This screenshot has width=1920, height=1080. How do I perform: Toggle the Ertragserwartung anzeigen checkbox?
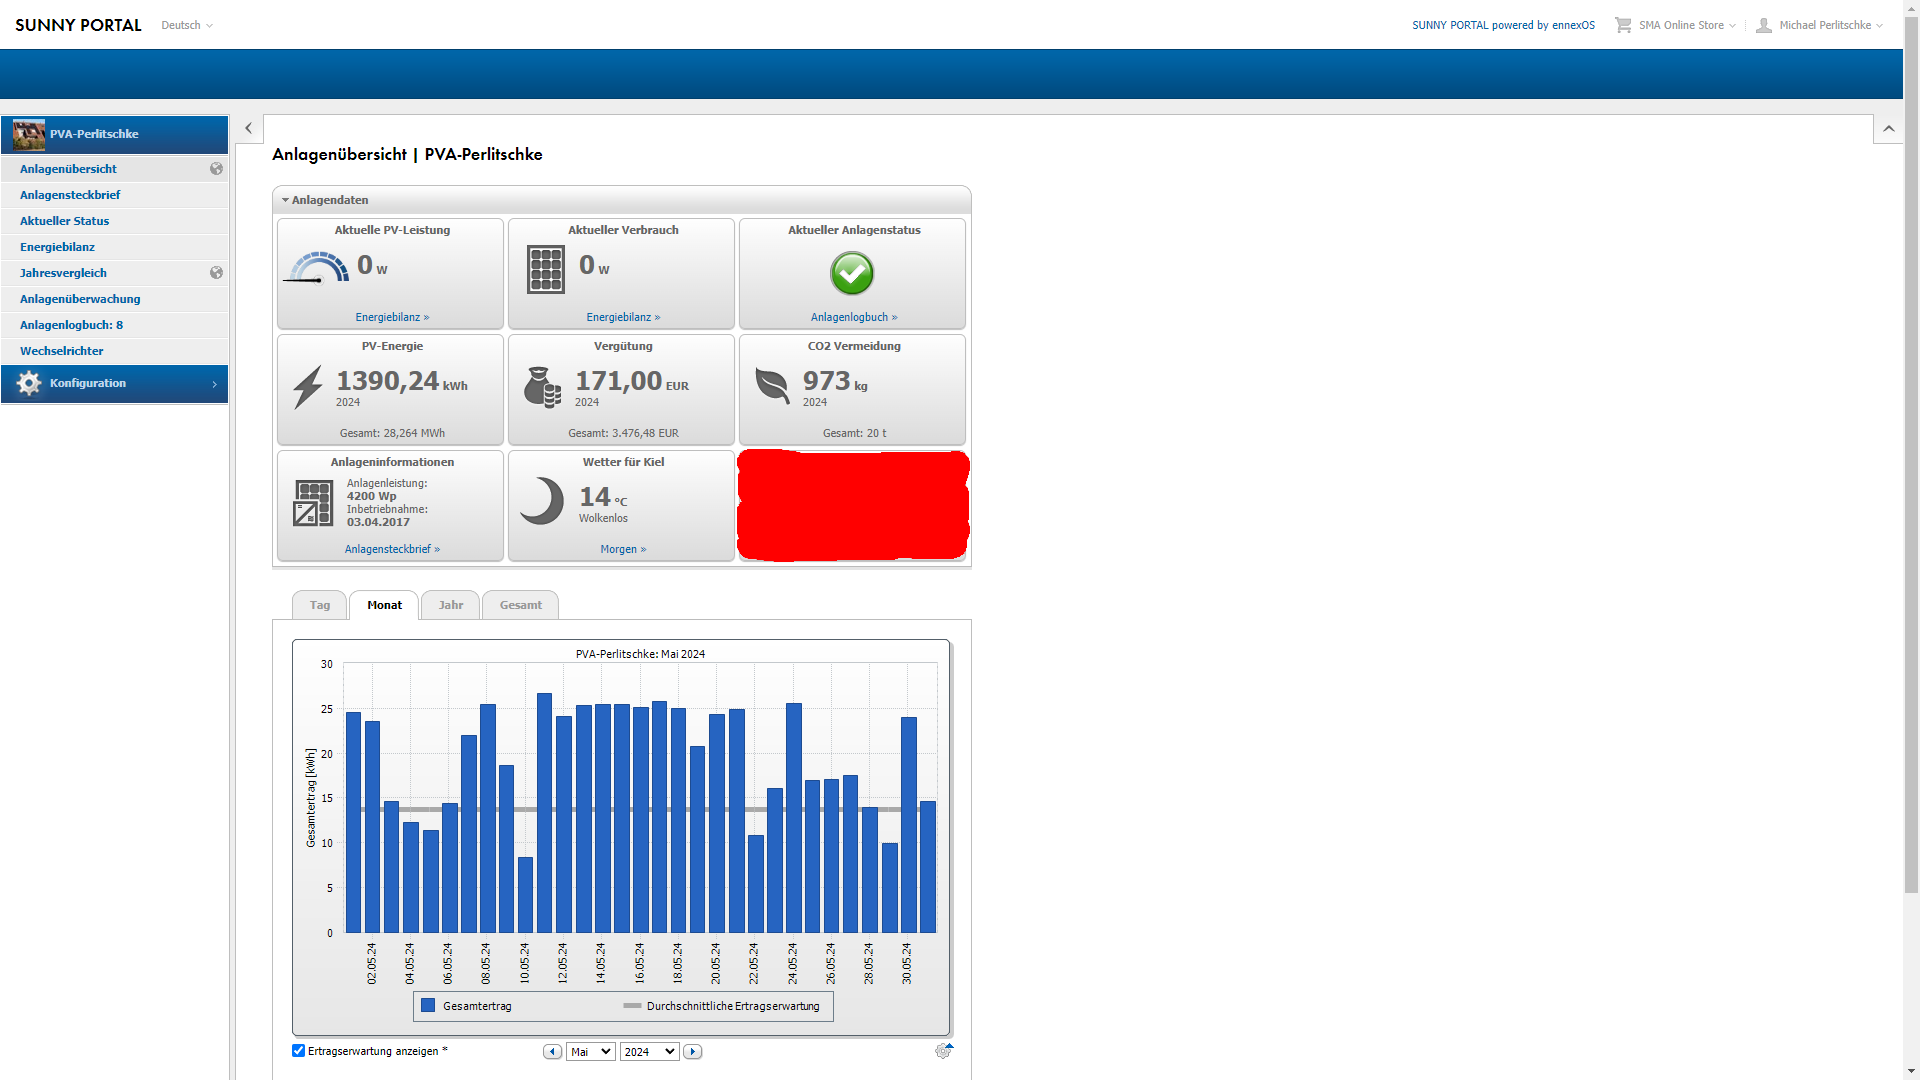[298, 1050]
